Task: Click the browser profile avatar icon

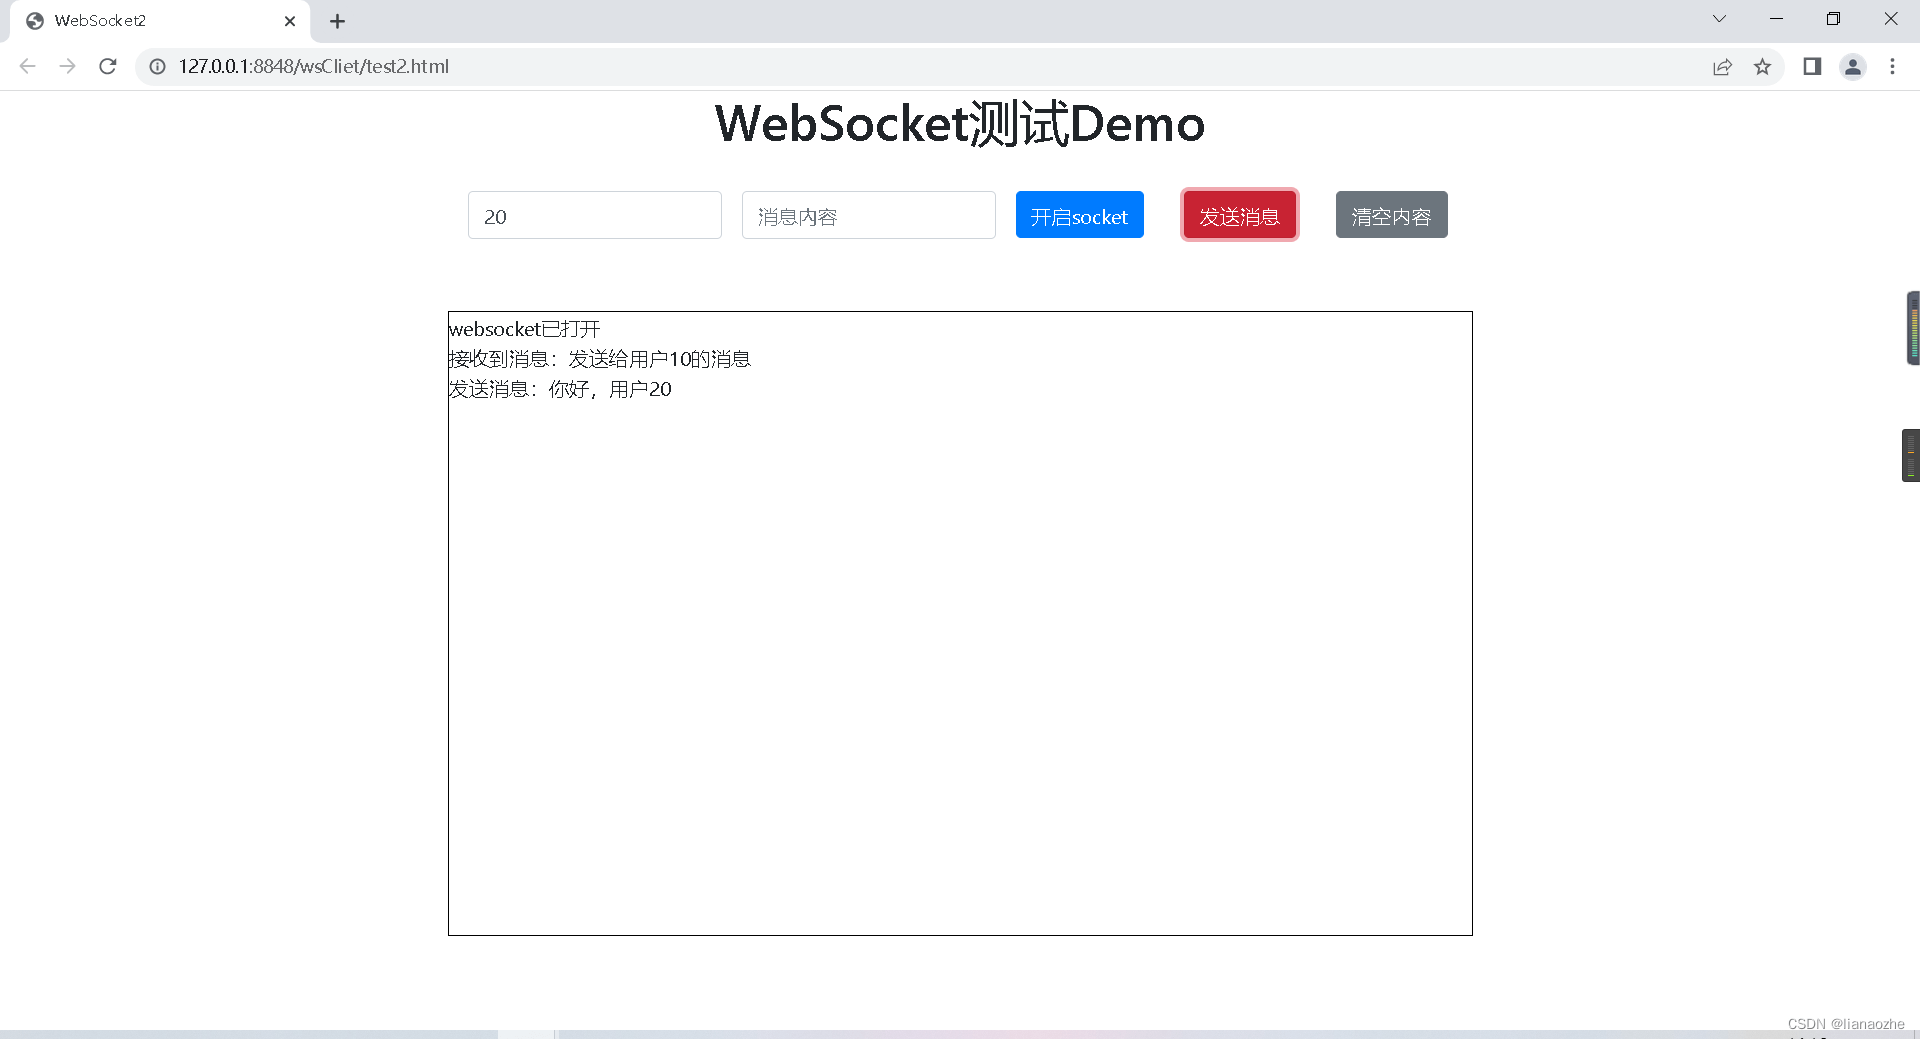Action: 1853,67
